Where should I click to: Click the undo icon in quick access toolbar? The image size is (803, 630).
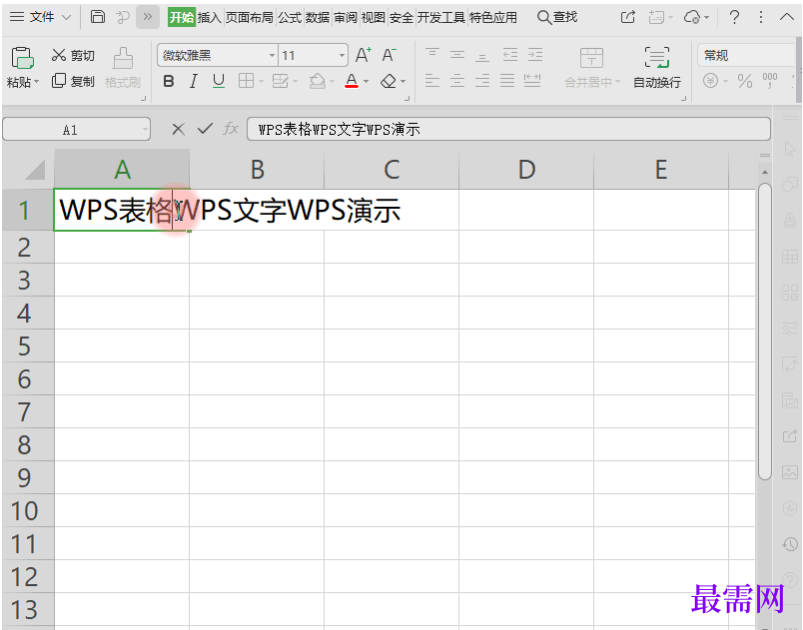122,17
